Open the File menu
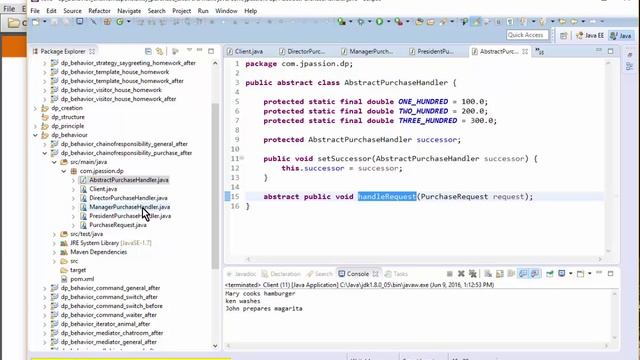The height and width of the screenshot is (360, 640). click(35, 11)
